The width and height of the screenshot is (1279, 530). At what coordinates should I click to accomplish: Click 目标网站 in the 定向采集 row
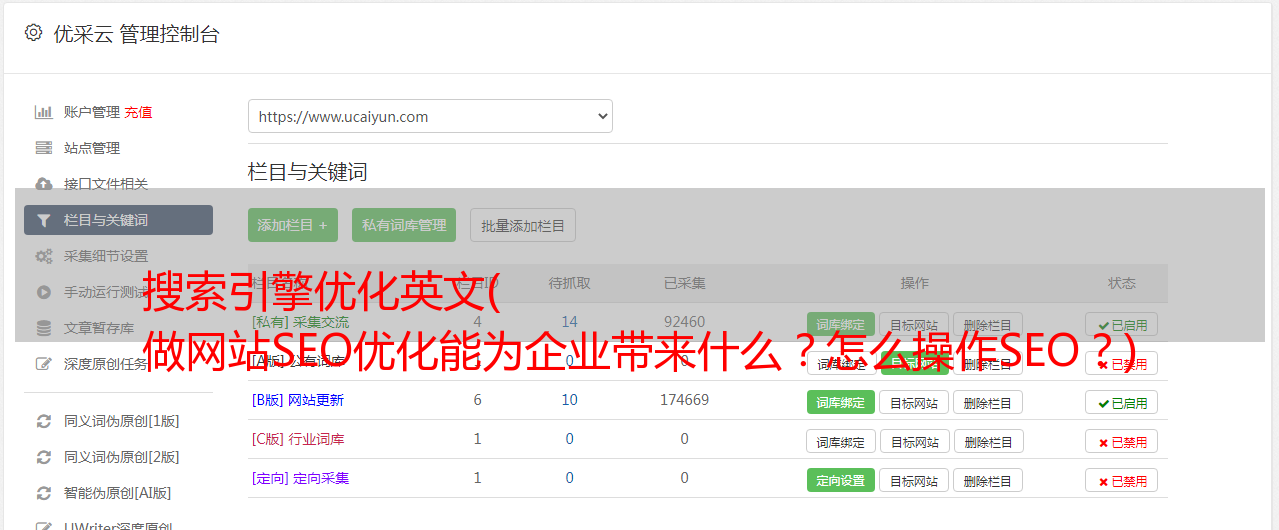point(914,480)
